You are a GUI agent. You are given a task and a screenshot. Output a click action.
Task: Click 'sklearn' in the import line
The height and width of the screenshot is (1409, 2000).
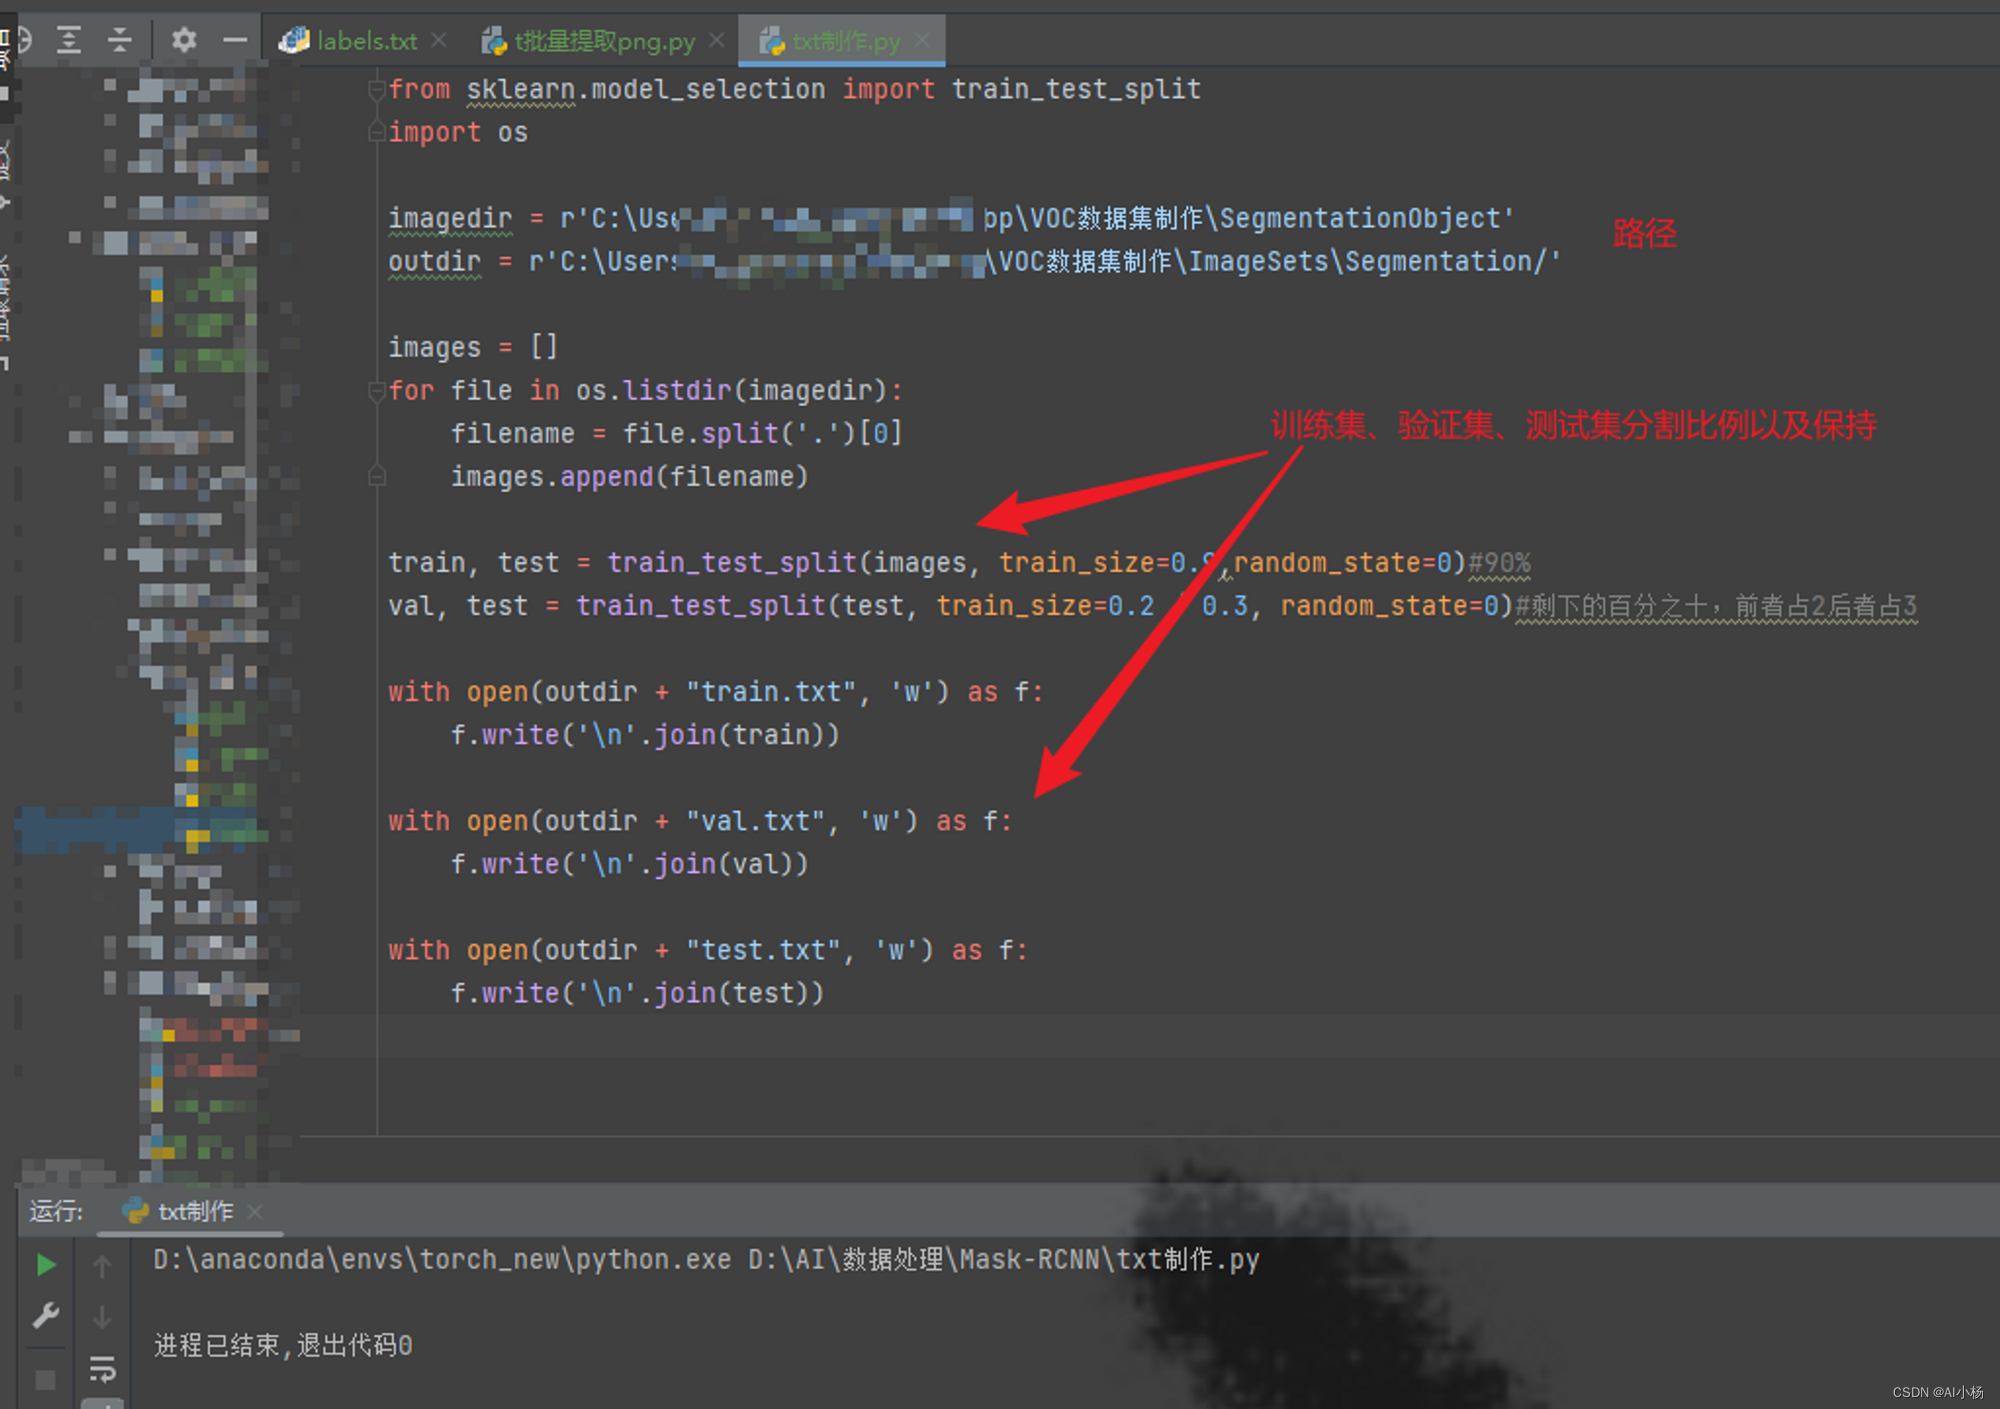(x=520, y=89)
